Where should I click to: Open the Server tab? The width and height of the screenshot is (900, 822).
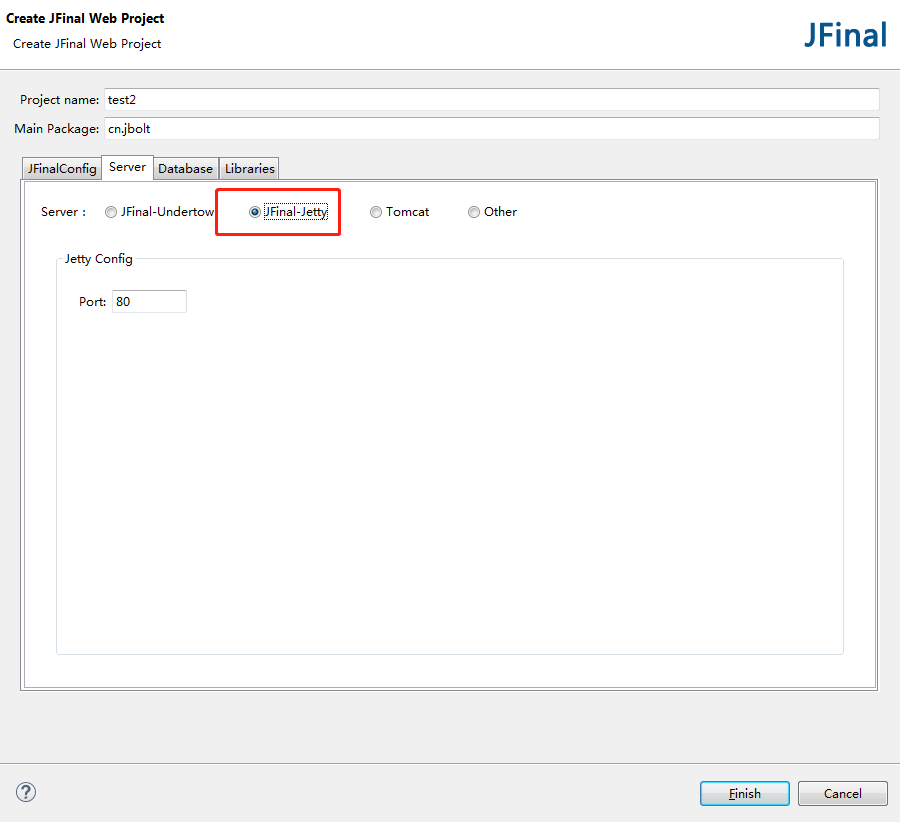[x=127, y=167]
